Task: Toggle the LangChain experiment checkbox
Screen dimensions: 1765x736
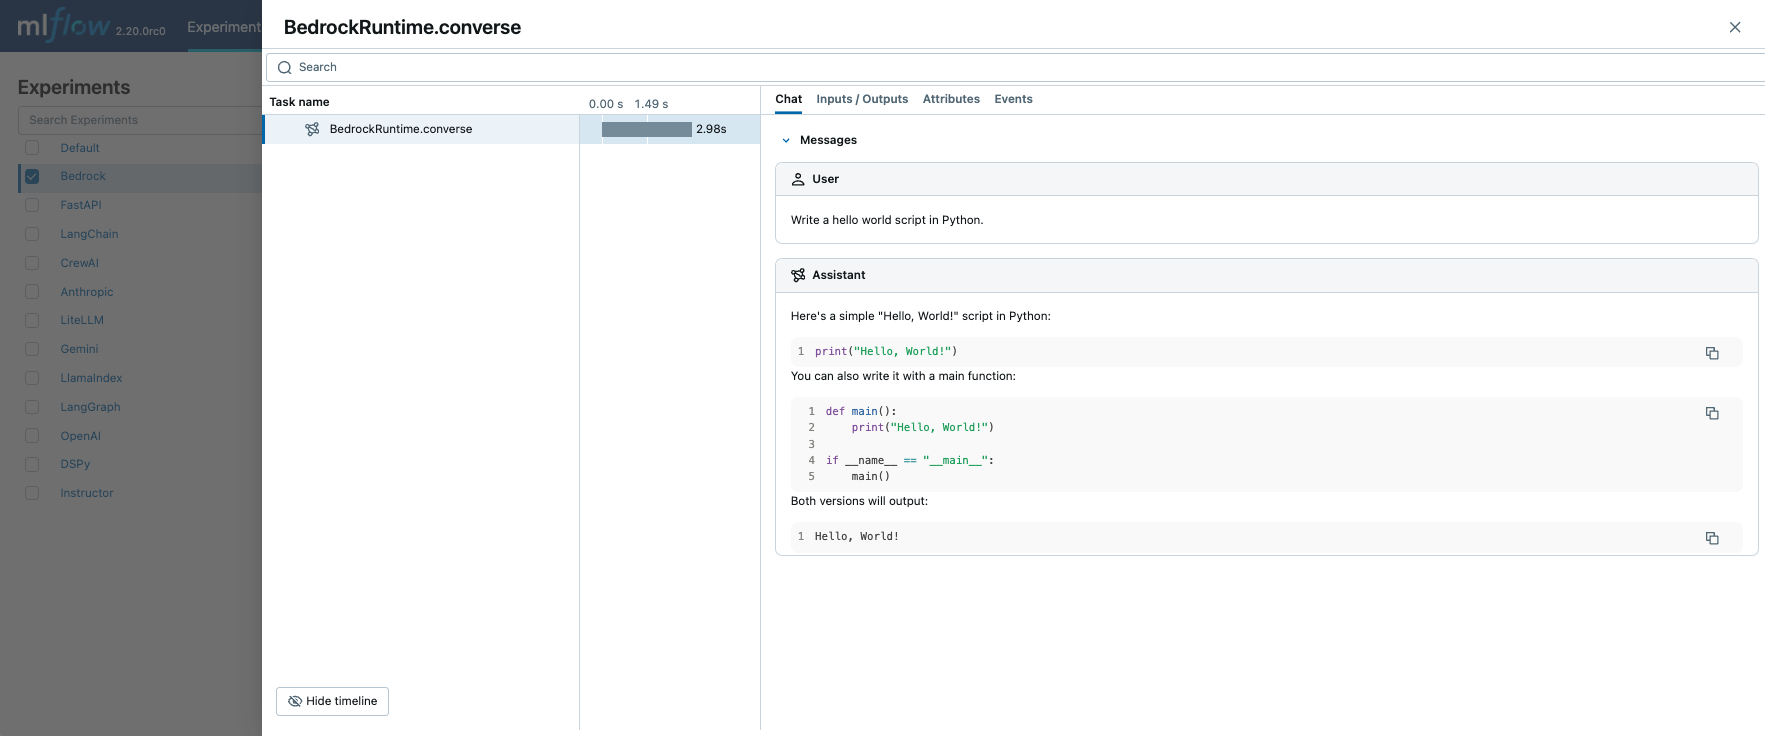Action: 32,234
